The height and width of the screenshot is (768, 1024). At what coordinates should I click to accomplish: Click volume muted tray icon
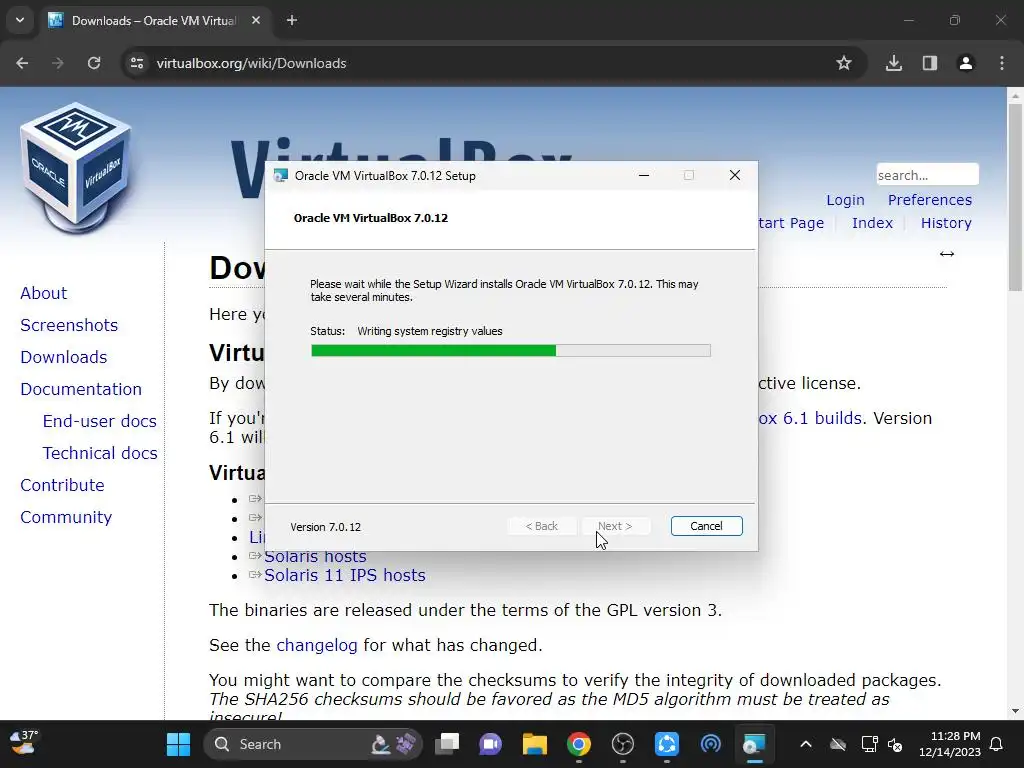895,744
